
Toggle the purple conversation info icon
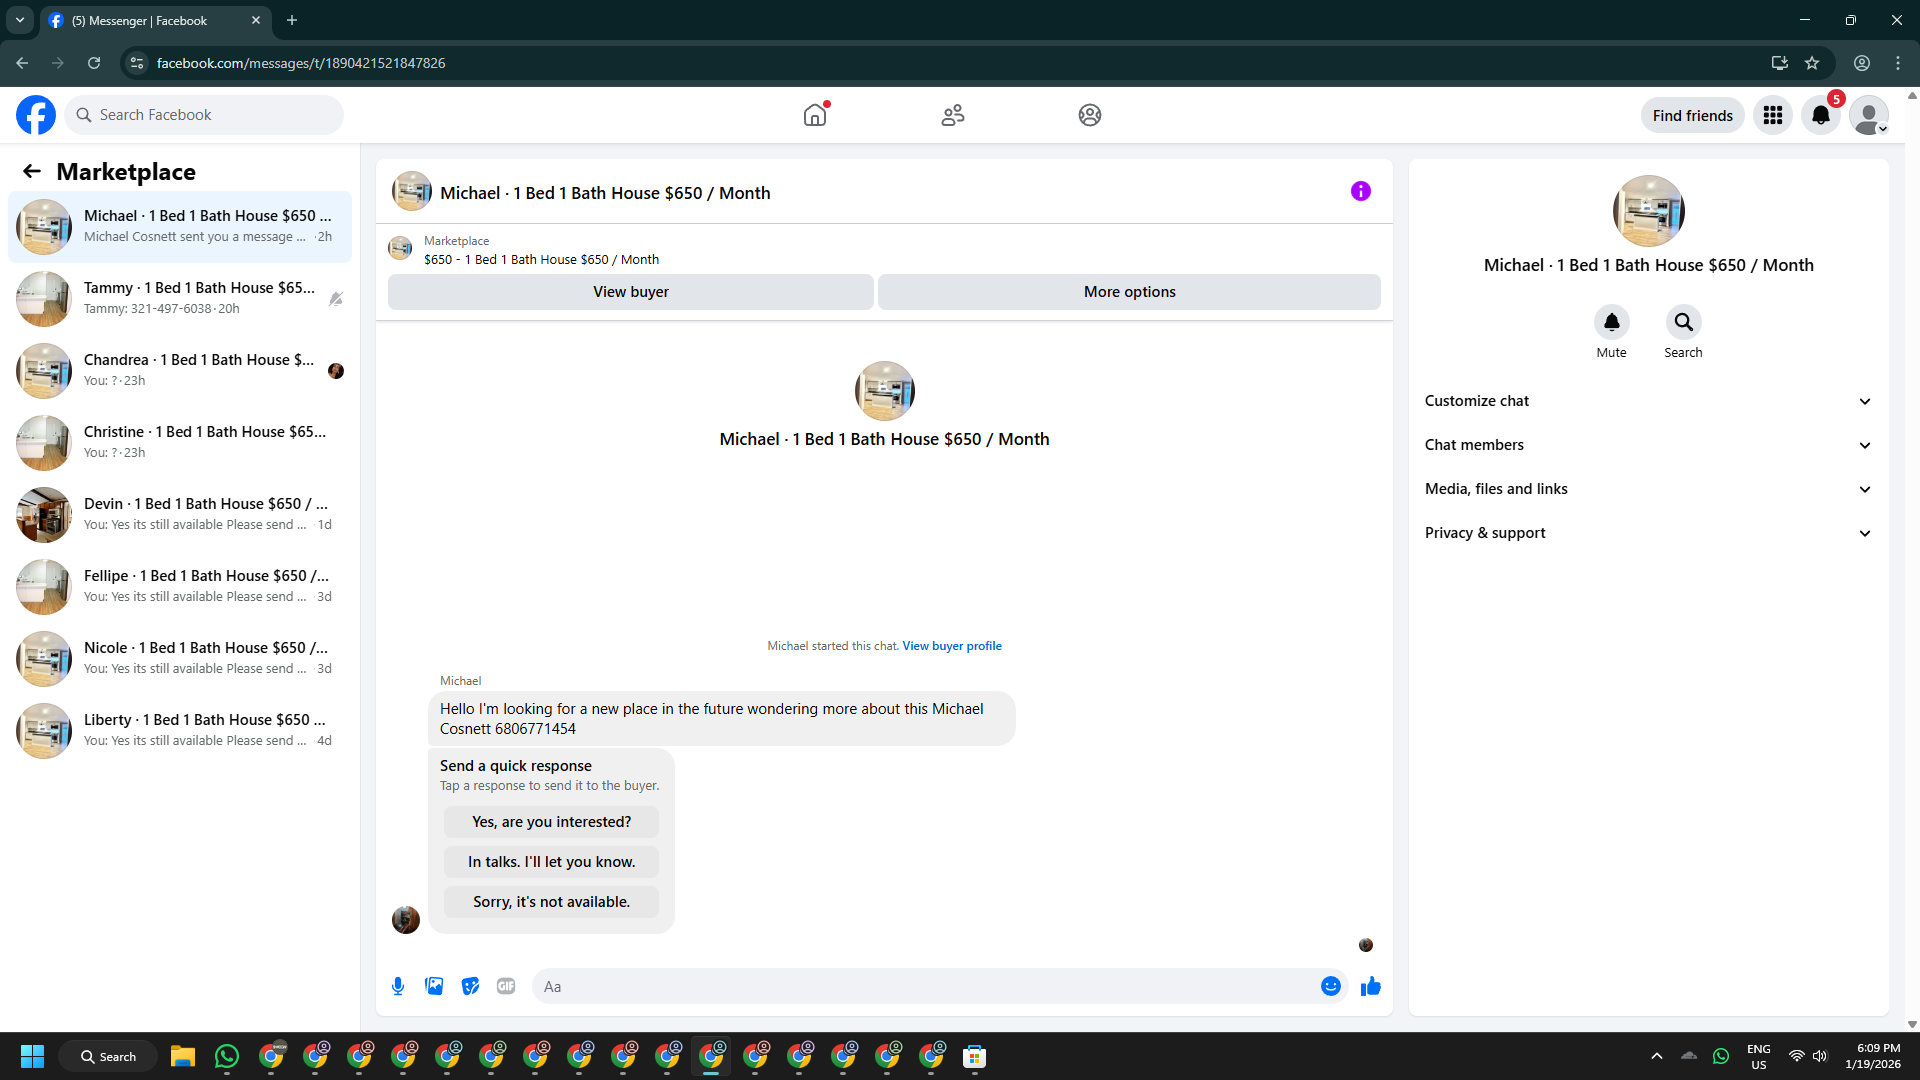[1360, 191]
